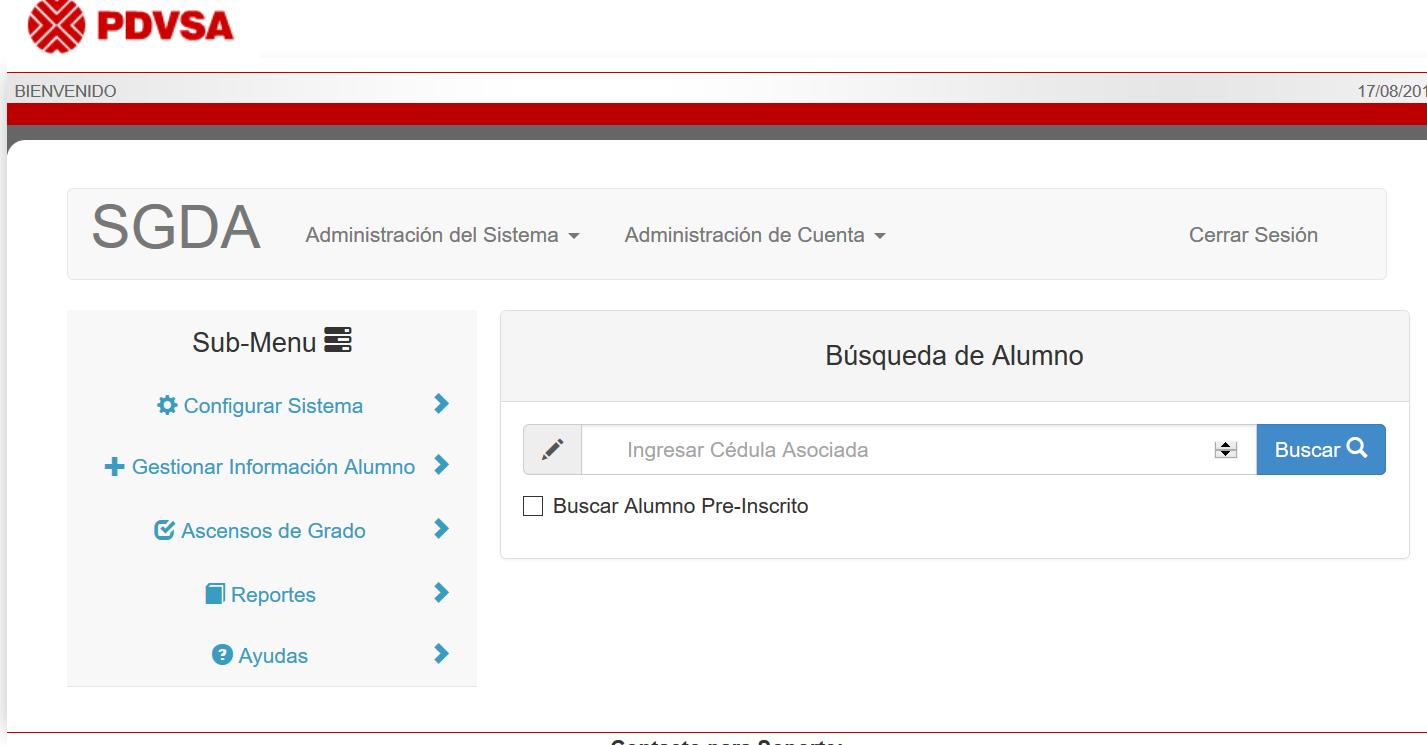The width and height of the screenshot is (1427, 745).
Task: Open Administración del Sistema dropdown
Action: pyautogui.click(x=442, y=235)
